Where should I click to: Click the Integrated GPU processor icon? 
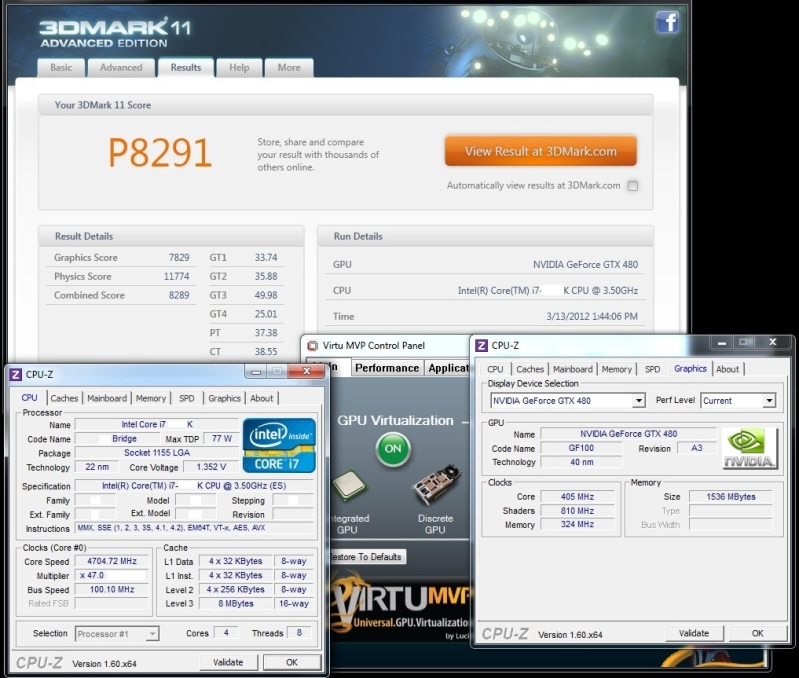pos(350,486)
